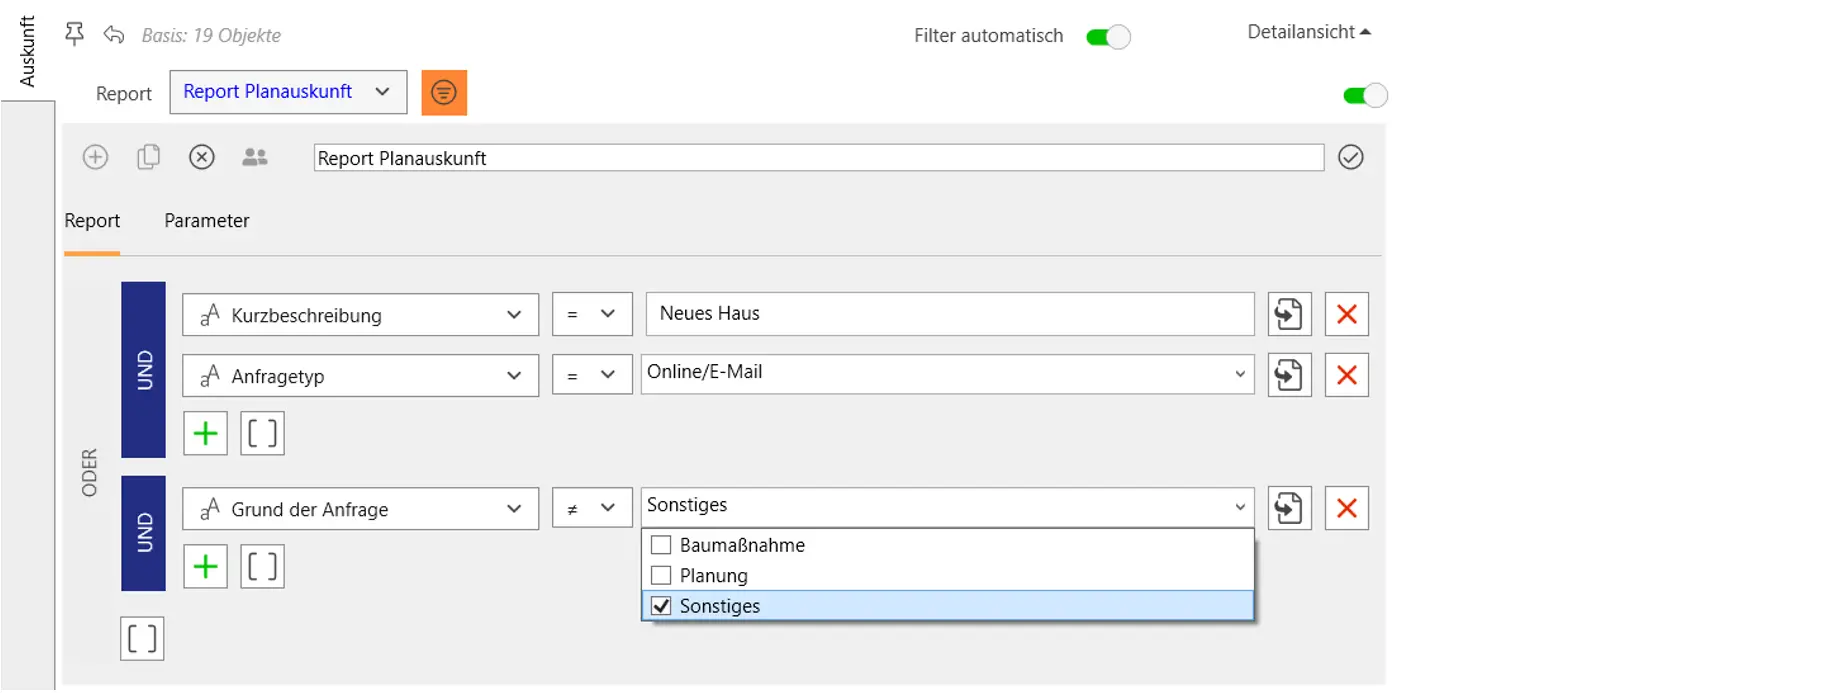Uncheck the Sonstiges option in list

point(661,606)
